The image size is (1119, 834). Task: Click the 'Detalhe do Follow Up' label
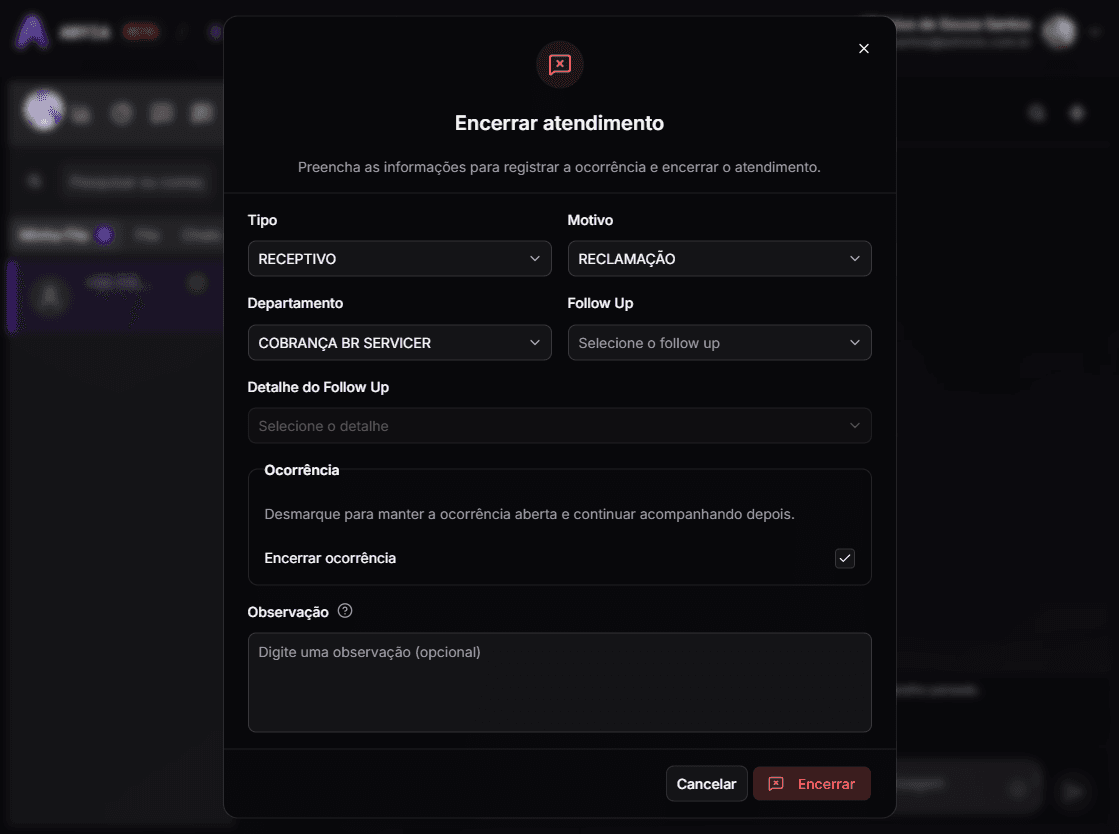[x=318, y=387]
